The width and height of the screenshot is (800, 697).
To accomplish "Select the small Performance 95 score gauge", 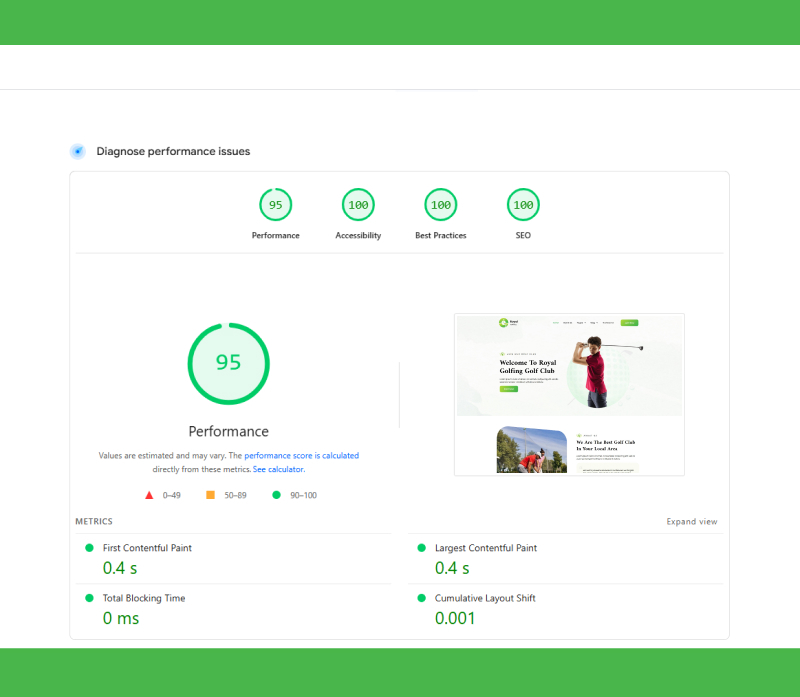I will click(x=275, y=205).
